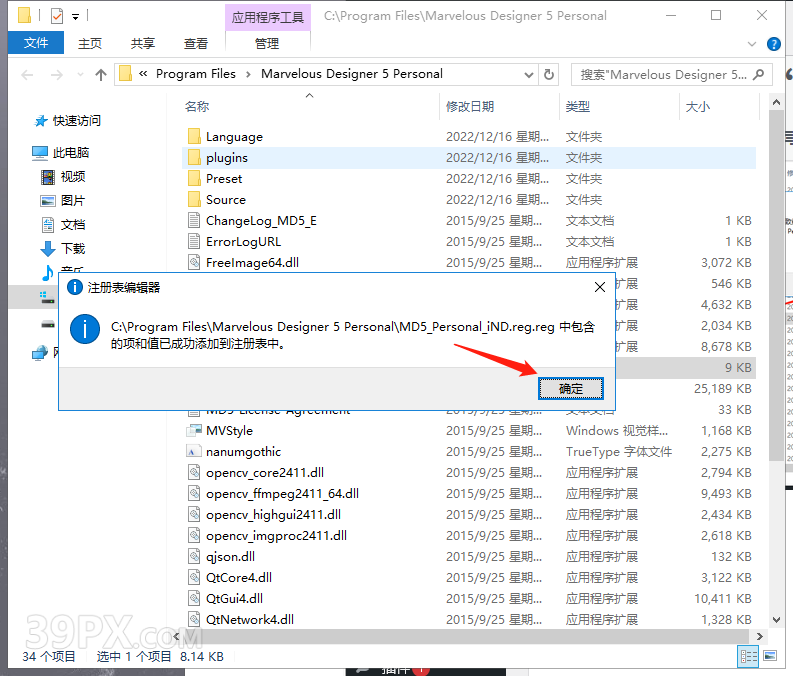Close the 注册表编辑器 dialog with the X
The image size is (793, 676).
[x=600, y=287]
